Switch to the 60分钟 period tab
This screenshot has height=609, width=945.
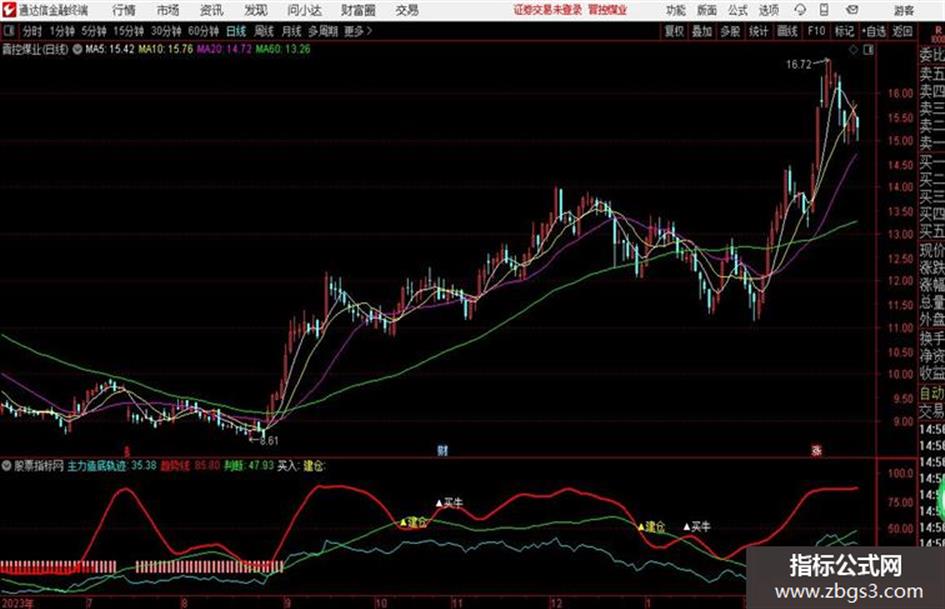pyautogui.click(x=203, y=31)
